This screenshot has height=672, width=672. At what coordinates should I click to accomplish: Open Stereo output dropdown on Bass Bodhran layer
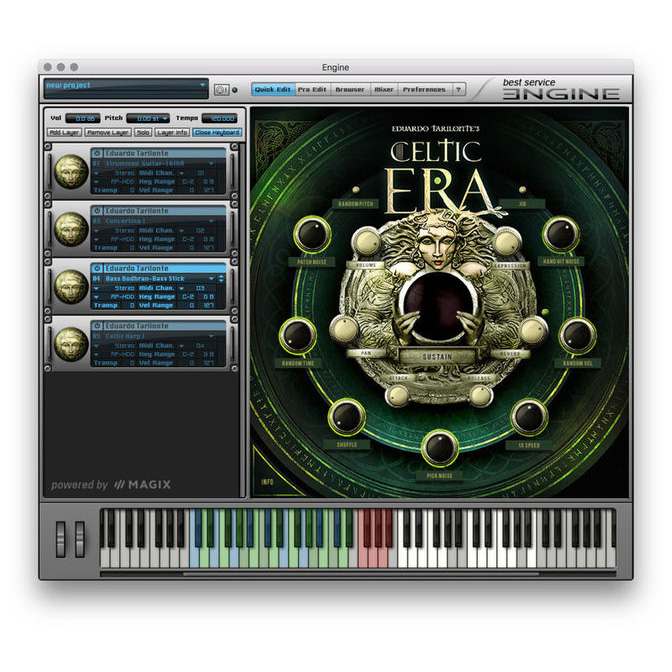(x=96, y=288)
